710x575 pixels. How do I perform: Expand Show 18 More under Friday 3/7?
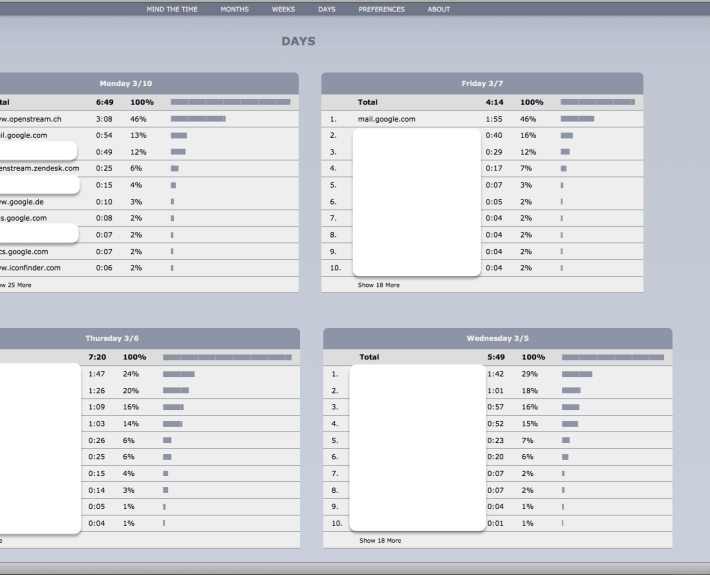pos(379,285)
